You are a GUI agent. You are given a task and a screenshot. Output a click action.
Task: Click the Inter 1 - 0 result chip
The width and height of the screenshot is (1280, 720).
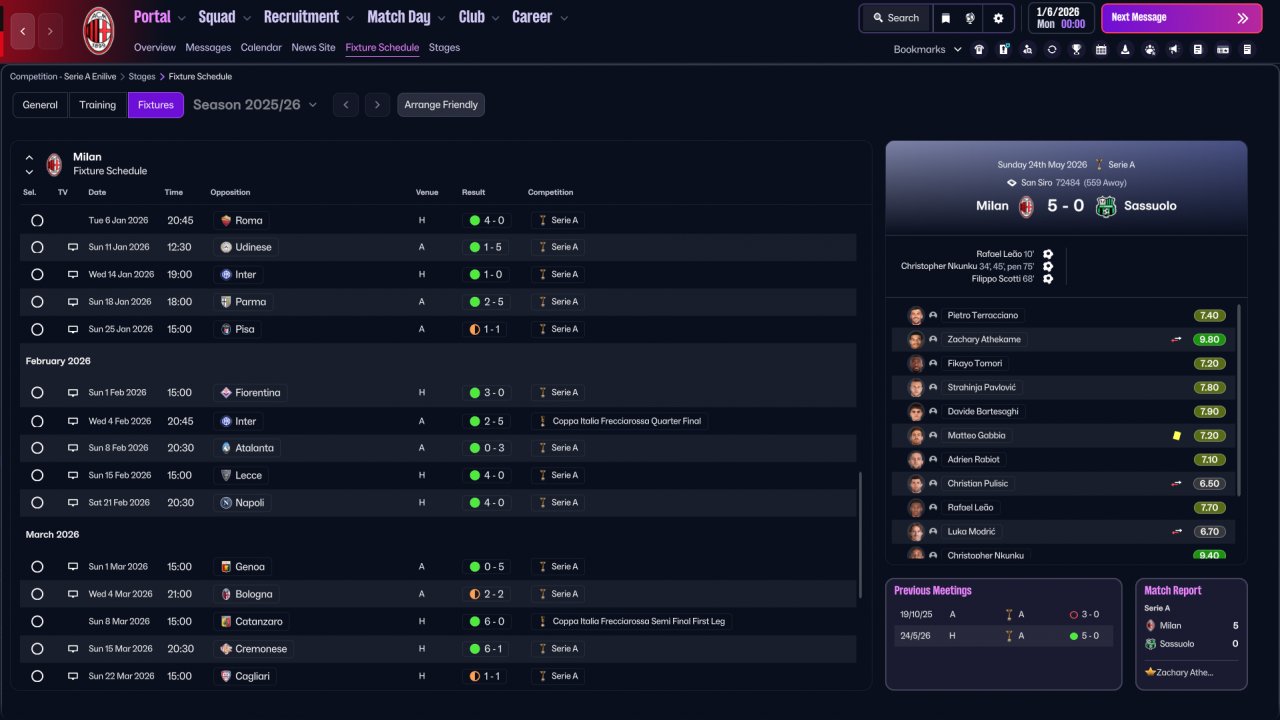point(486,274)
